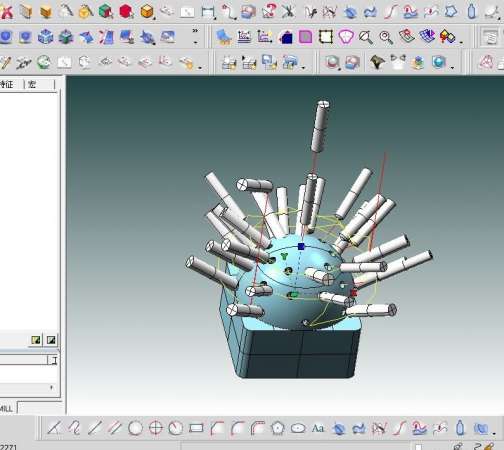Screen dimensions: 504x450
Task: Switch to the 宏 tab
Action: pos(32,84)
